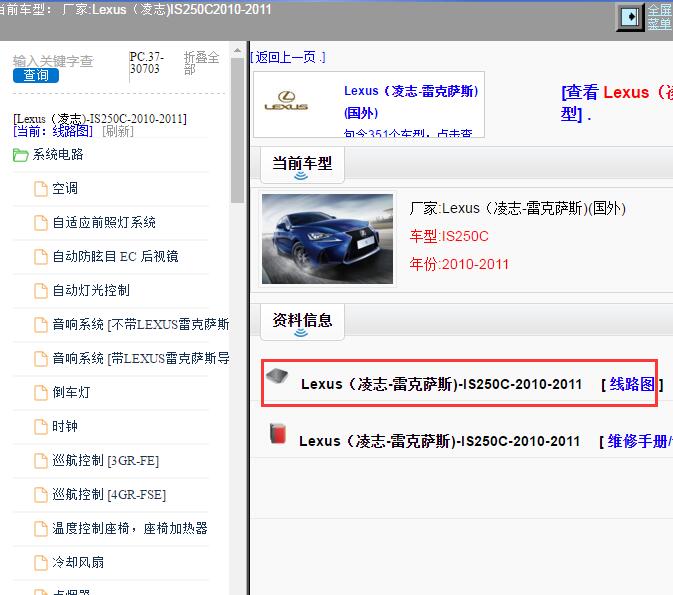Focus the keyword search input field
This screenshot has height=595, width=673.
[53, 61]
